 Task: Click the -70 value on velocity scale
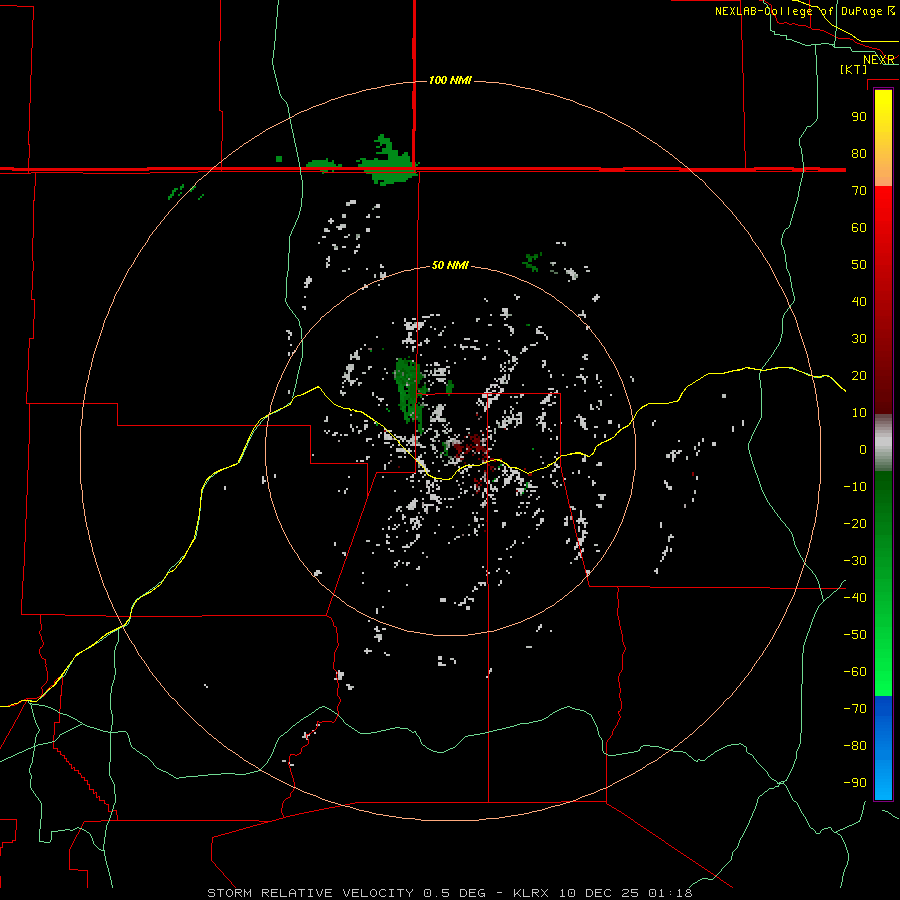(855, 709)
